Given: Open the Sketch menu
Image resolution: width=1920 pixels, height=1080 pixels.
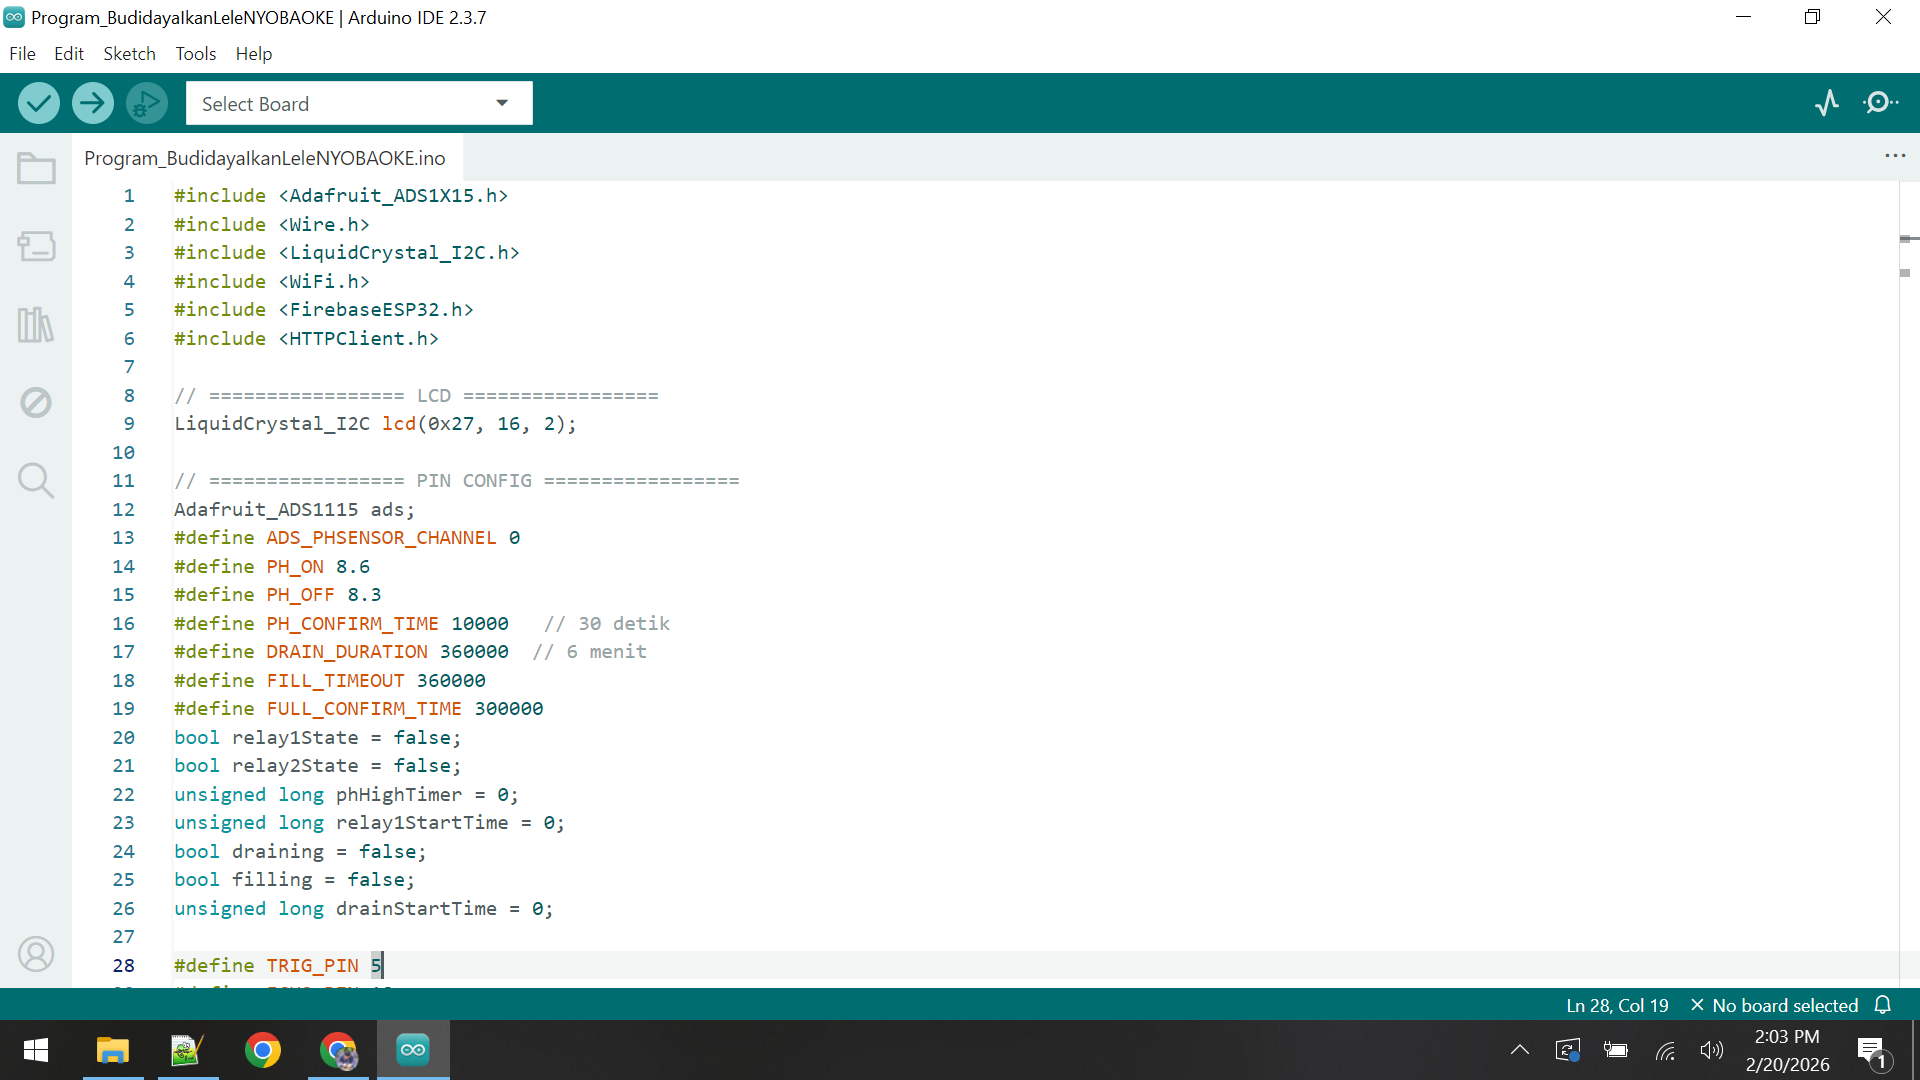Looking at the screenshot, I should 129,54.
